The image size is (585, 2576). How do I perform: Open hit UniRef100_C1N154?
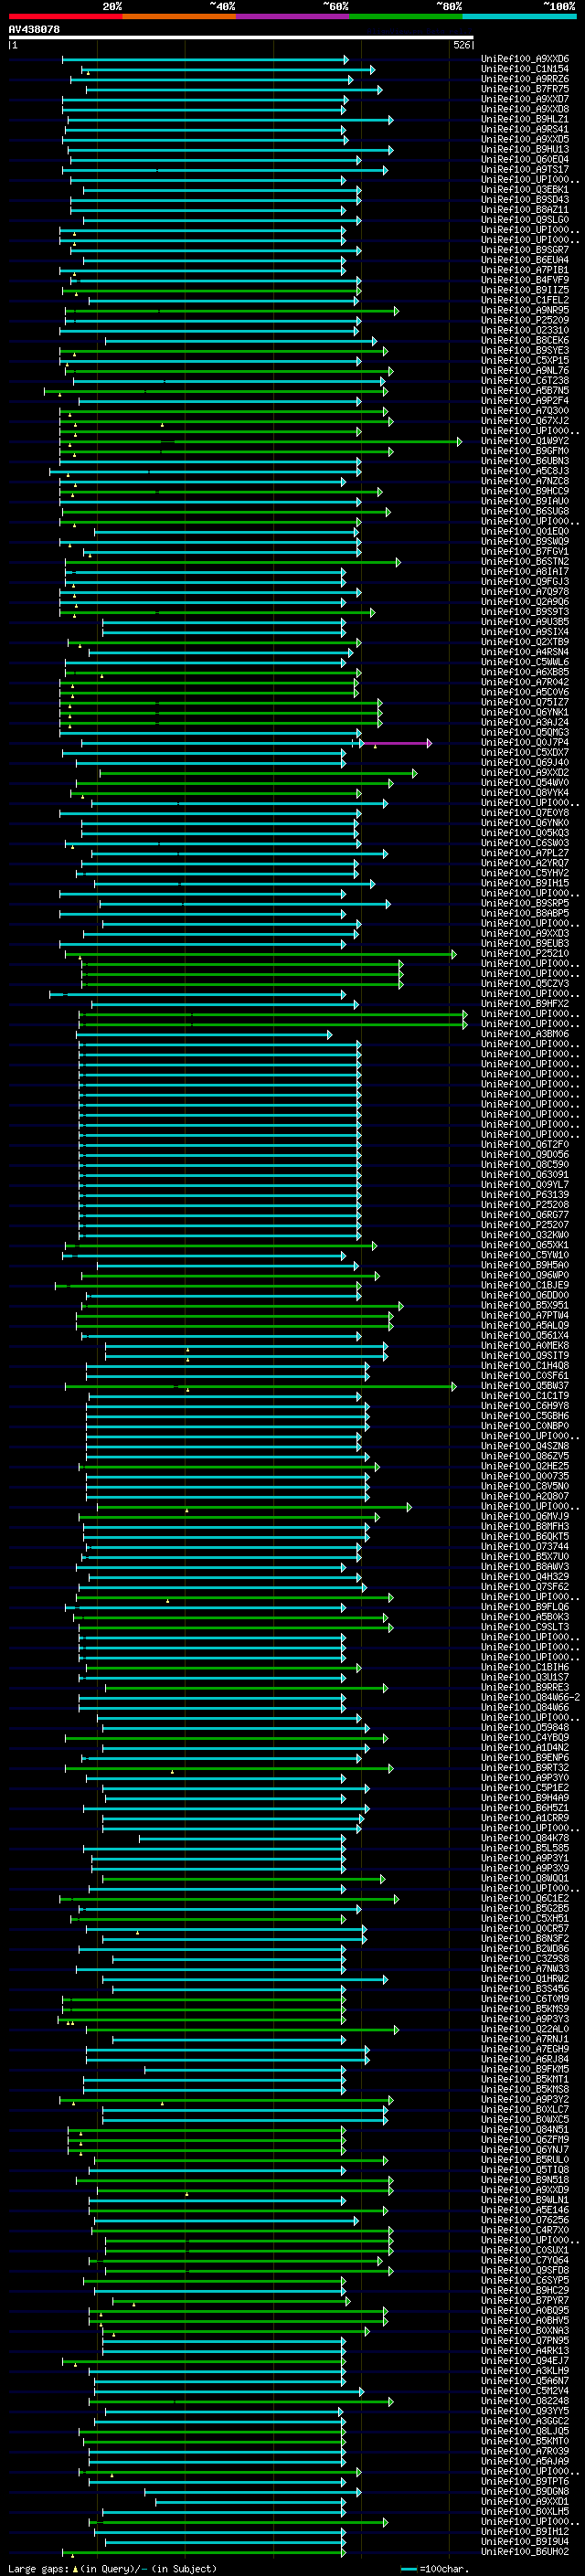525,69
